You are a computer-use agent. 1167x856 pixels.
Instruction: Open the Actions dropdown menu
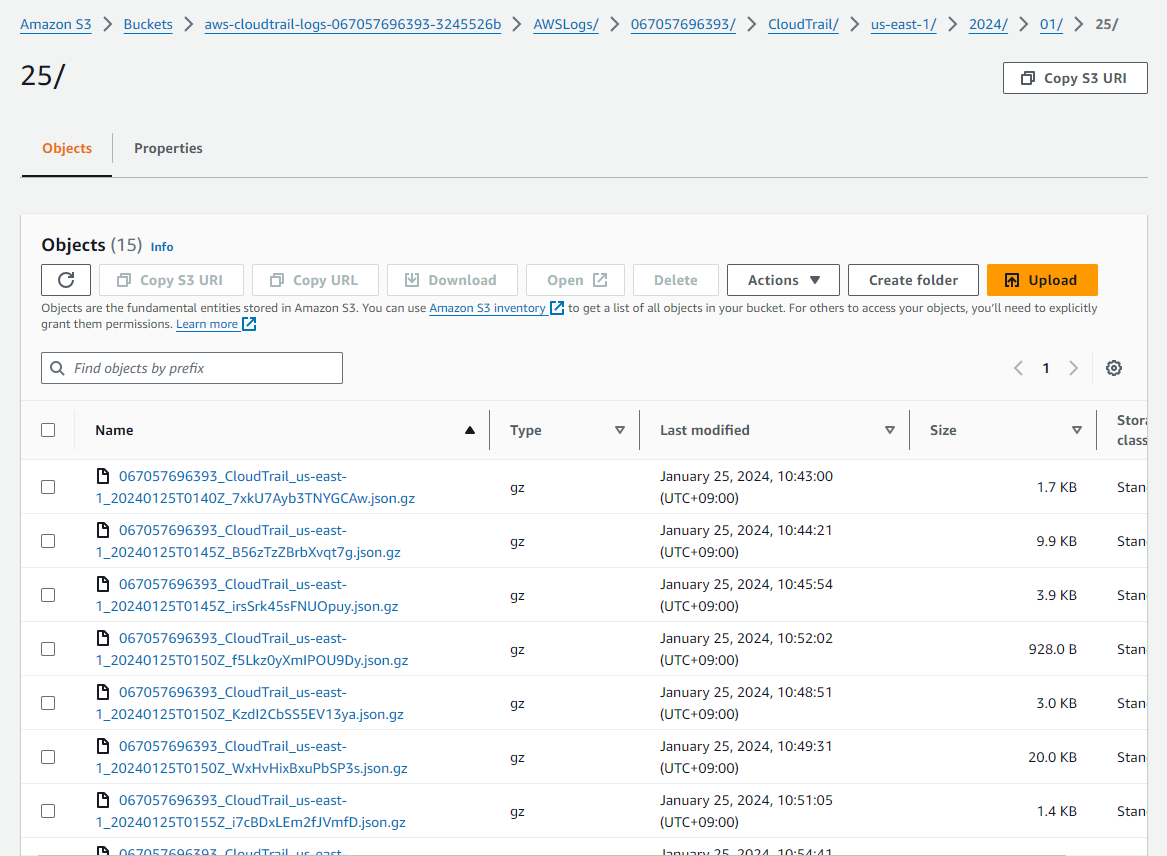pos(784,280)
